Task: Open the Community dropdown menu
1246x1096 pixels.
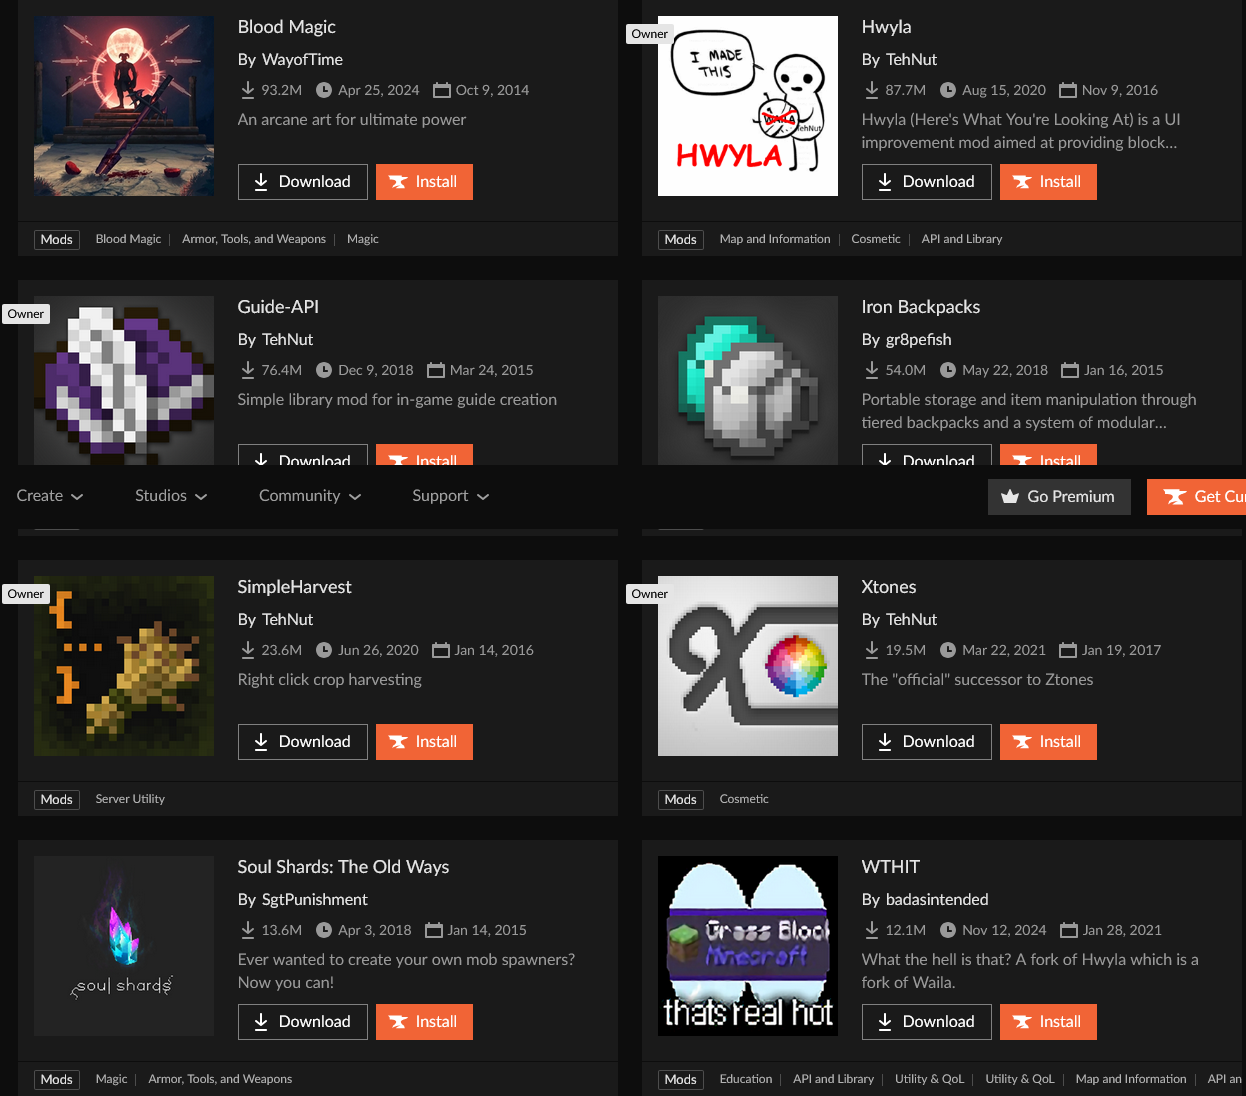Action: click(310, 496)
